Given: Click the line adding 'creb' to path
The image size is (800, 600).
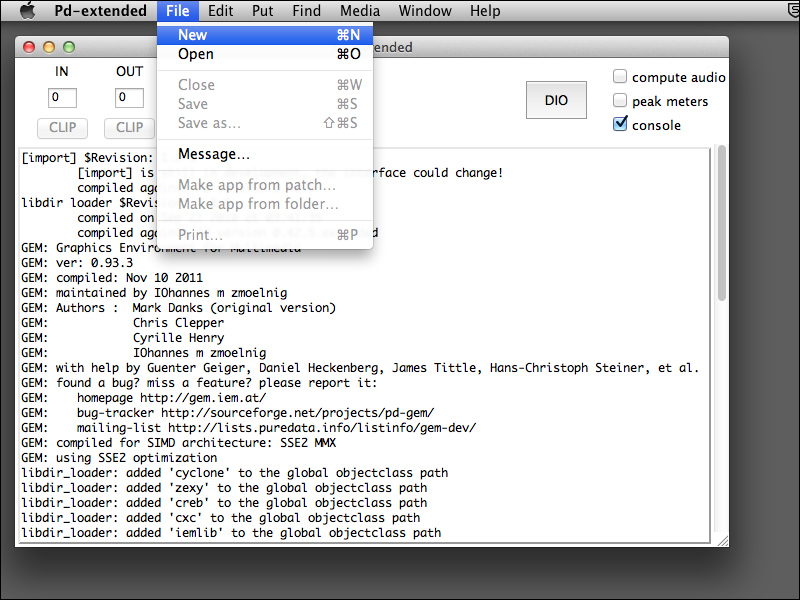Looking at the screenshot, I should (x=224, y=503).
